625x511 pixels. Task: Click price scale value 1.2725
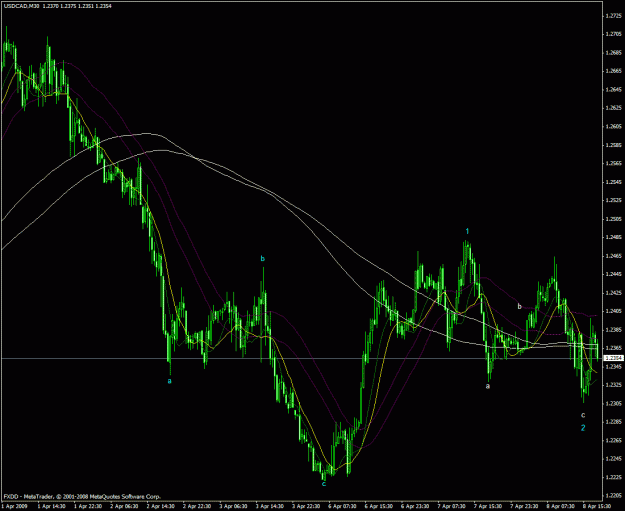[611, 16]
